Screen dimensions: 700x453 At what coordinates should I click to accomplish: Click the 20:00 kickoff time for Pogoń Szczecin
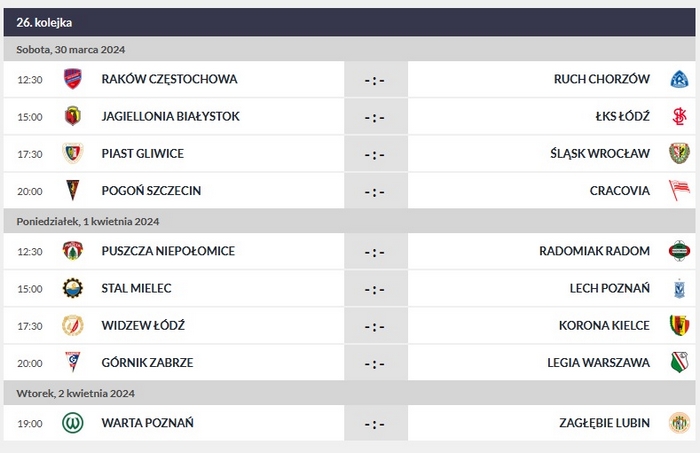tap(30, 190)
